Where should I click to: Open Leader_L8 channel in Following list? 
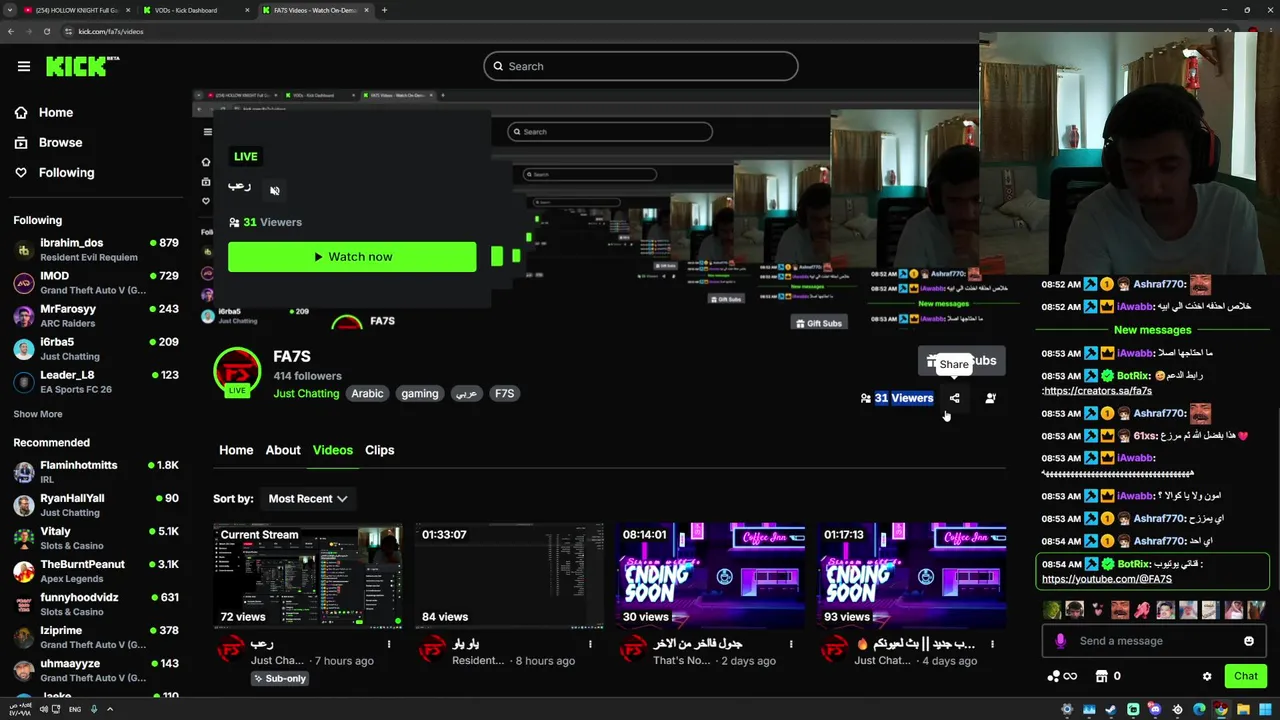(96, 382)
